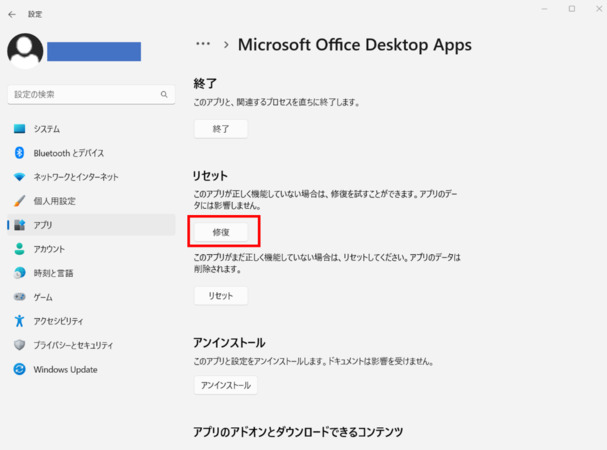Click アプリのアドオンとダウンロードできるコンテンツ heading

click(x=298, y=431)
